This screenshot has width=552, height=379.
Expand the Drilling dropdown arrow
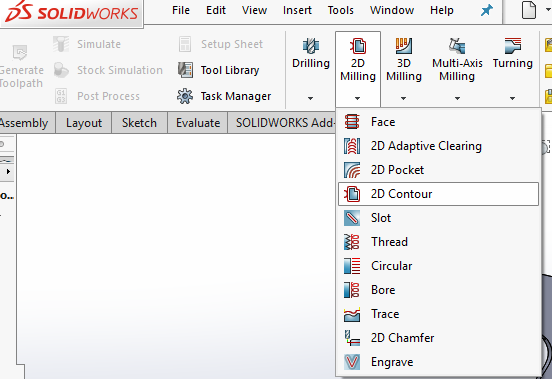tap(310, 99)
